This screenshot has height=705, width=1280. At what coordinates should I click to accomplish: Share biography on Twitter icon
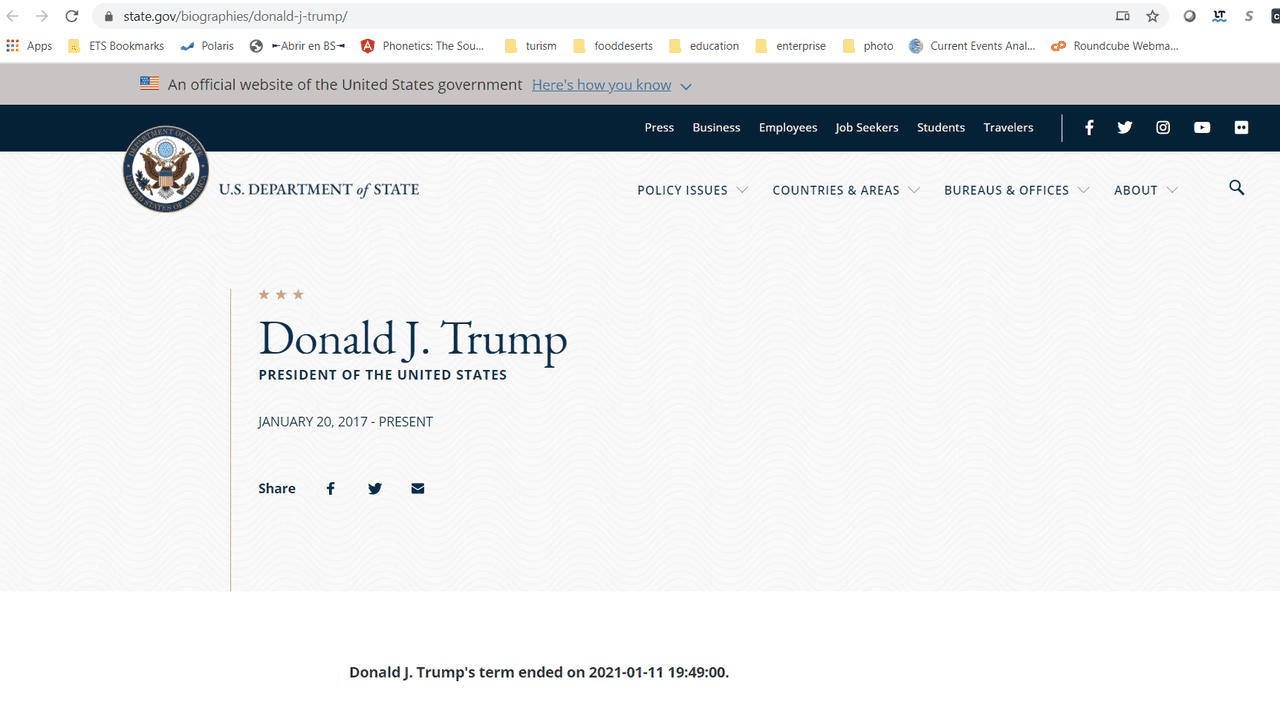(x=375, y=488)
